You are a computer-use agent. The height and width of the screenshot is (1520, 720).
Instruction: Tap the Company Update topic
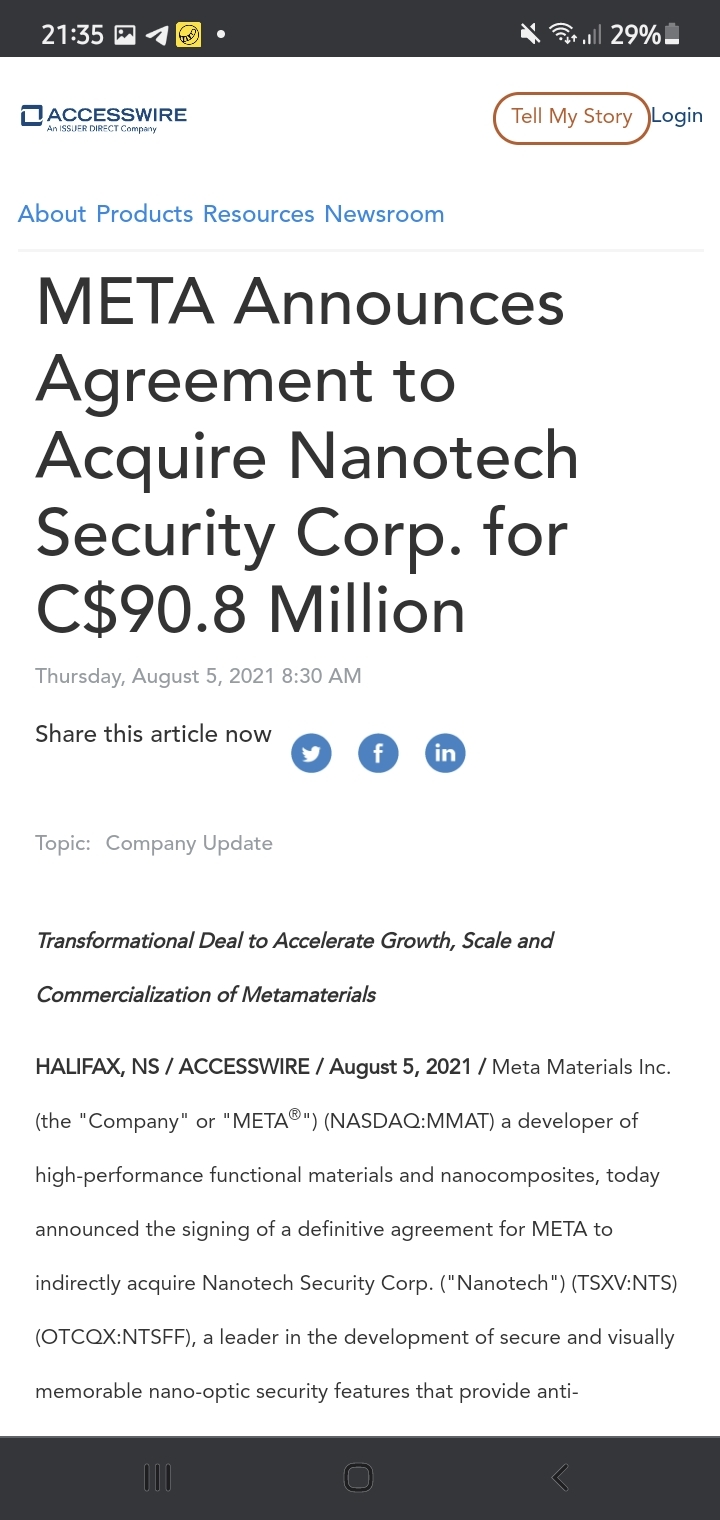click(189, 843)
